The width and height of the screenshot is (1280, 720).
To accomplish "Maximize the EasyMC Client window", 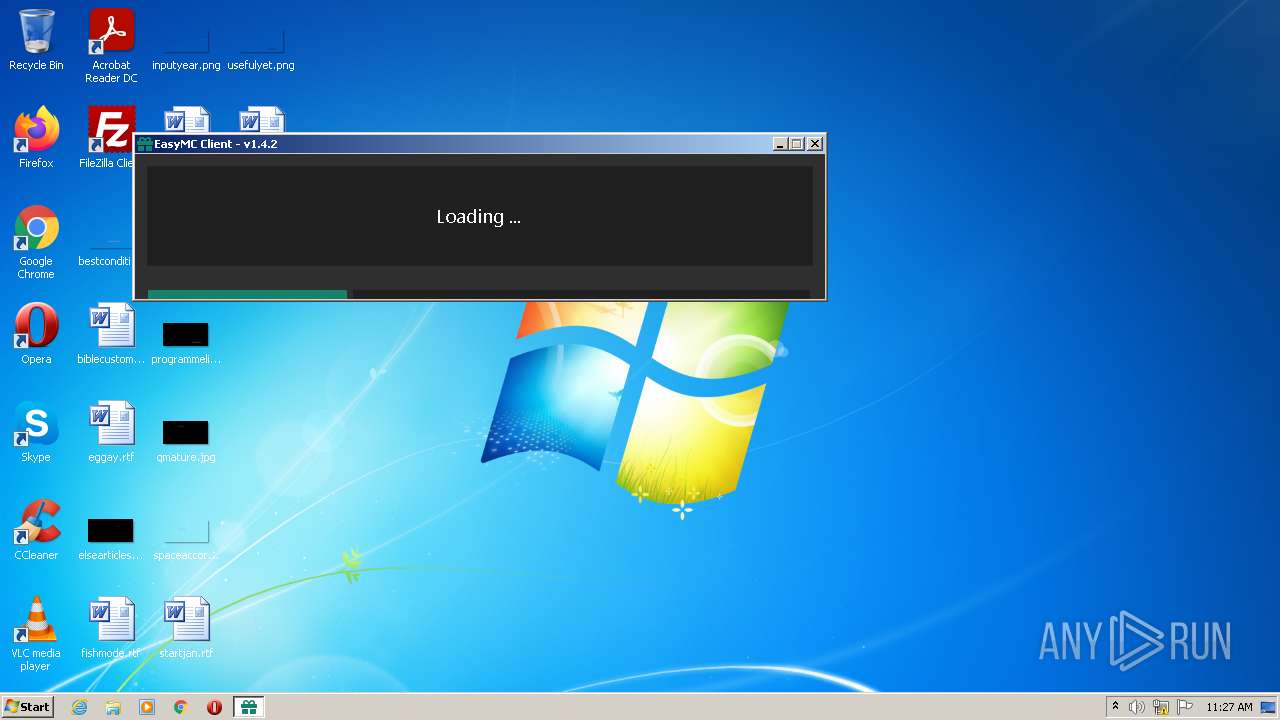I will tap(797, 144).
